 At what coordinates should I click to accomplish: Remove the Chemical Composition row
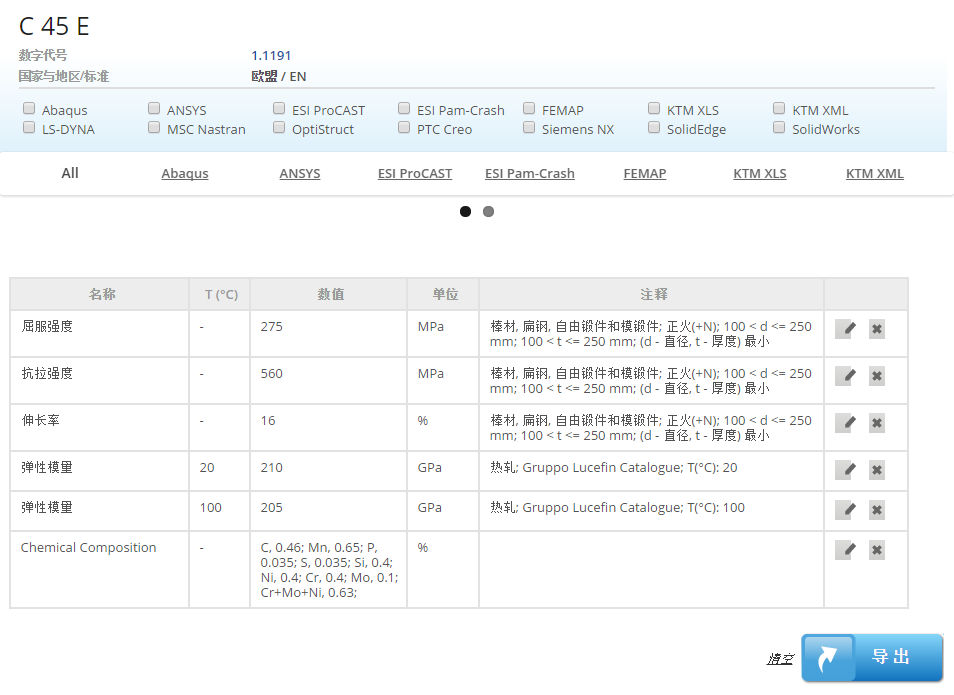coord(876,550)
